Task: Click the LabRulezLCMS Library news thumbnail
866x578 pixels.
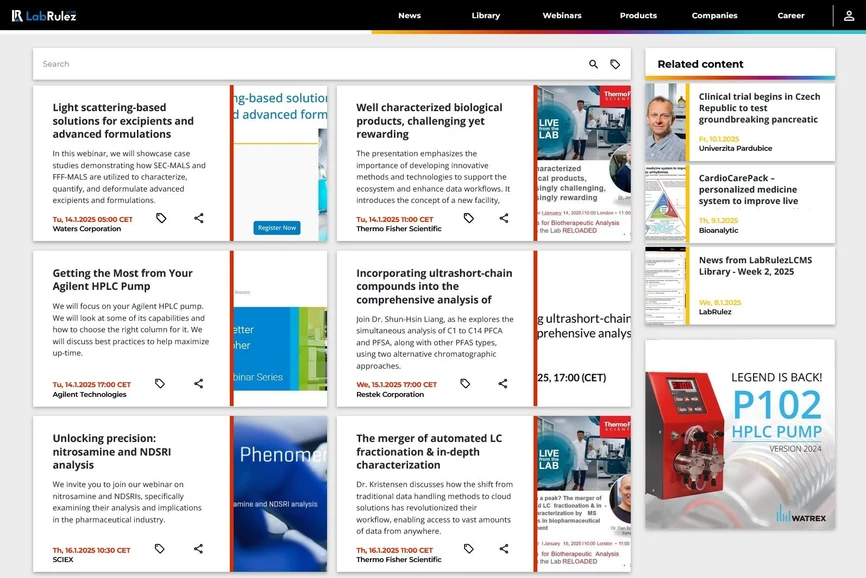Action: 665,285
